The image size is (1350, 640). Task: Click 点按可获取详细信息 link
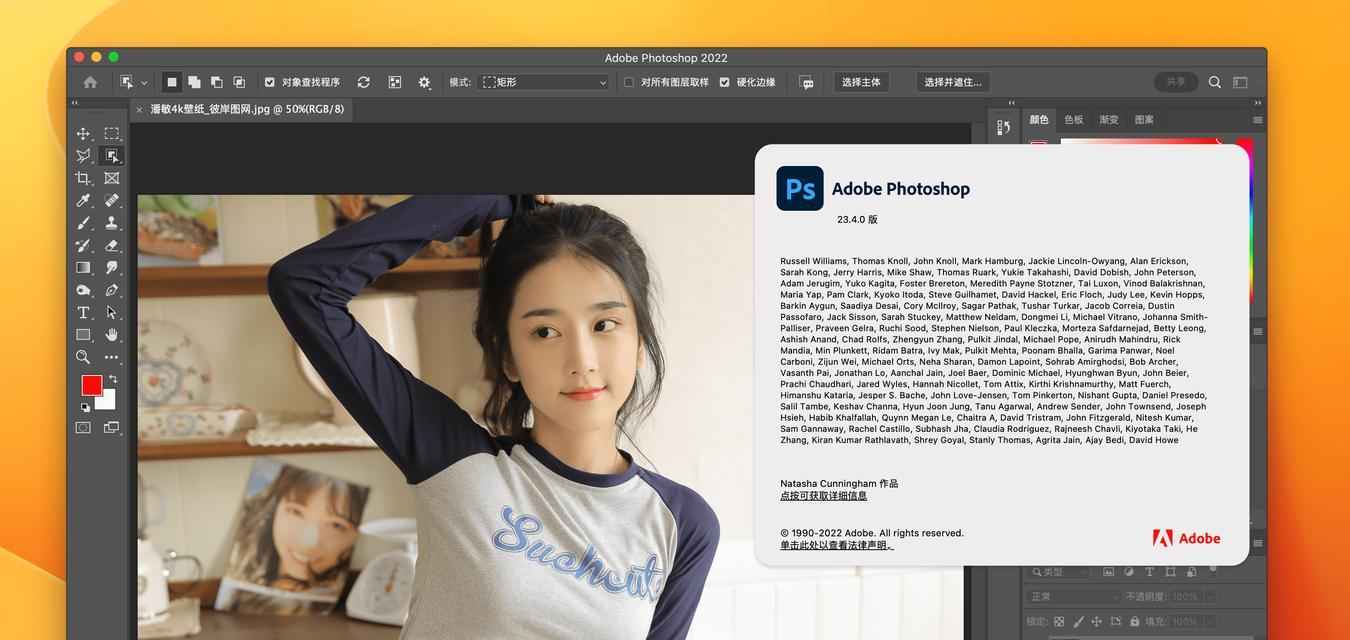coord(823,496)
